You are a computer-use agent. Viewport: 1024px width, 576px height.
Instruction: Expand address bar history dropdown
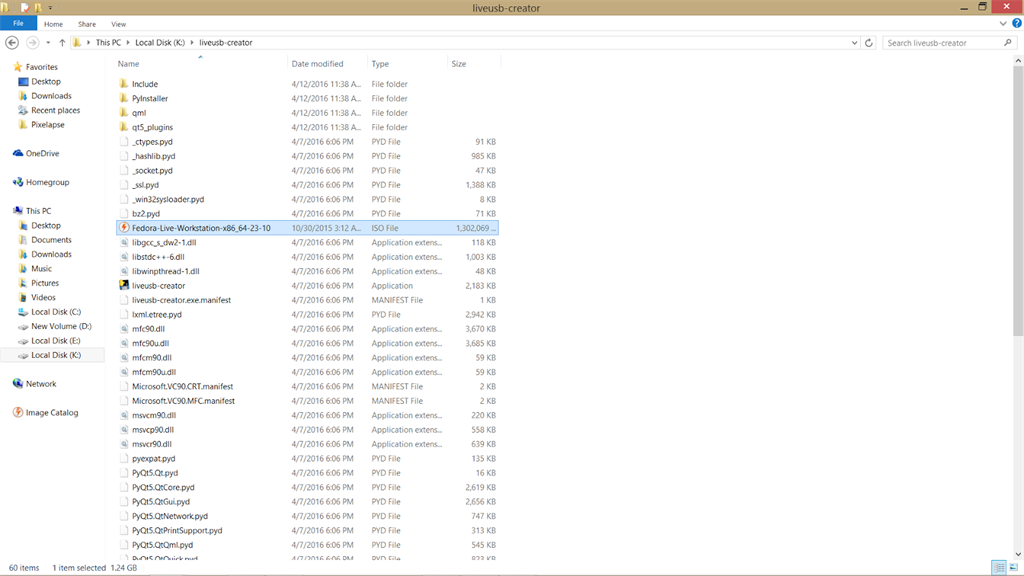pos(854,42)
